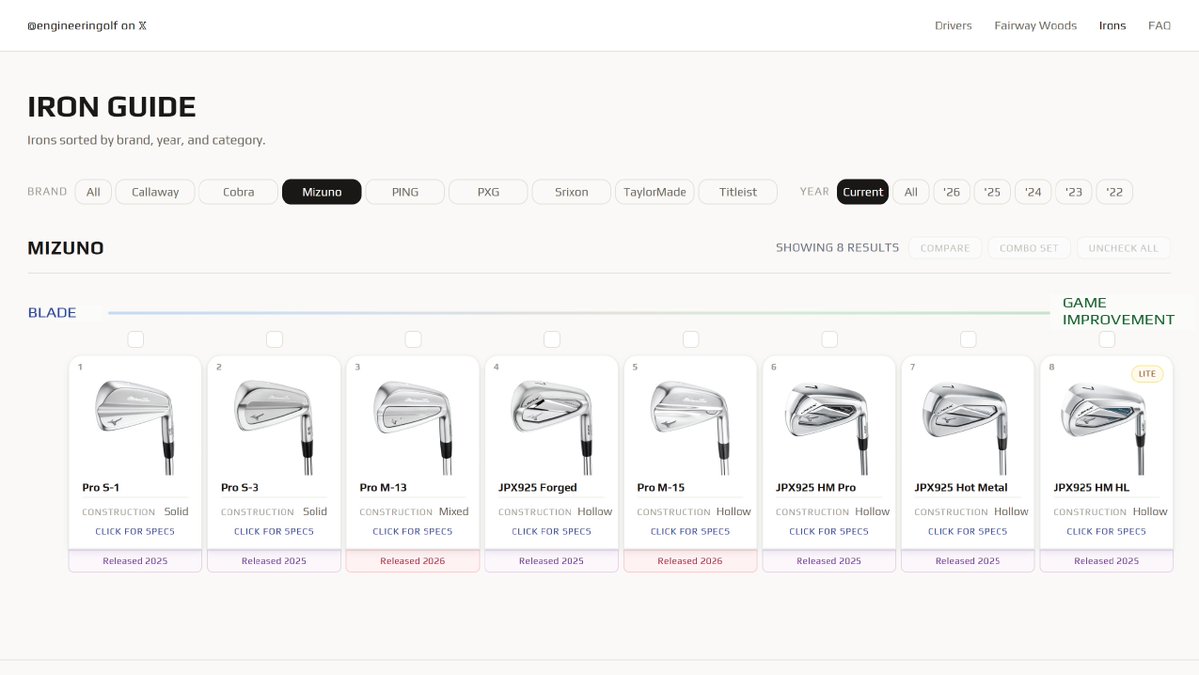Screen dimensions: 1199x675
Task: Open the Pro M-13 iron image
Action: (x=413, y=427)
